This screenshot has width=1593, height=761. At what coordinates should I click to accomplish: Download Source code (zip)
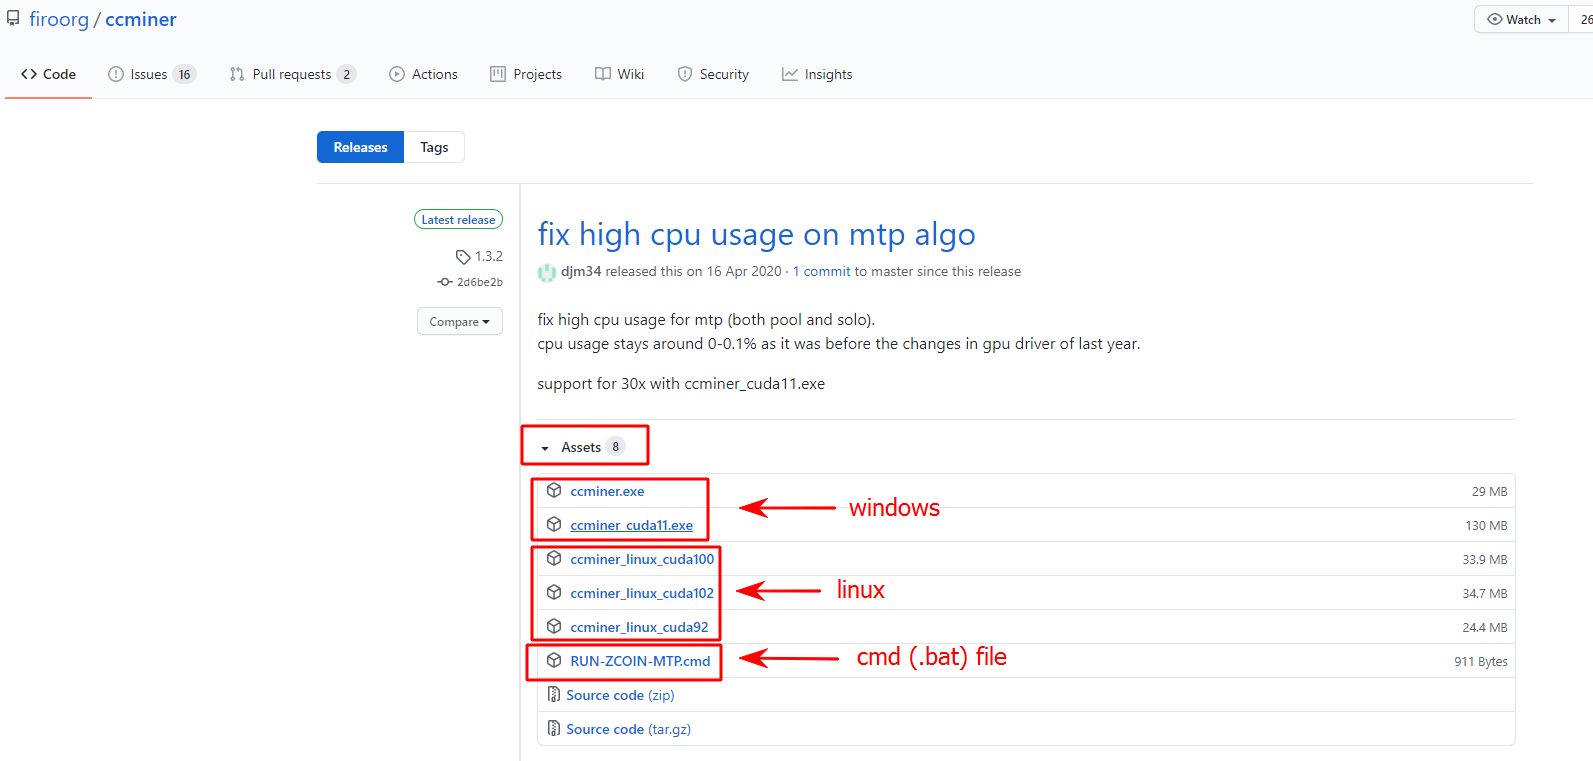tap(620, 695)
